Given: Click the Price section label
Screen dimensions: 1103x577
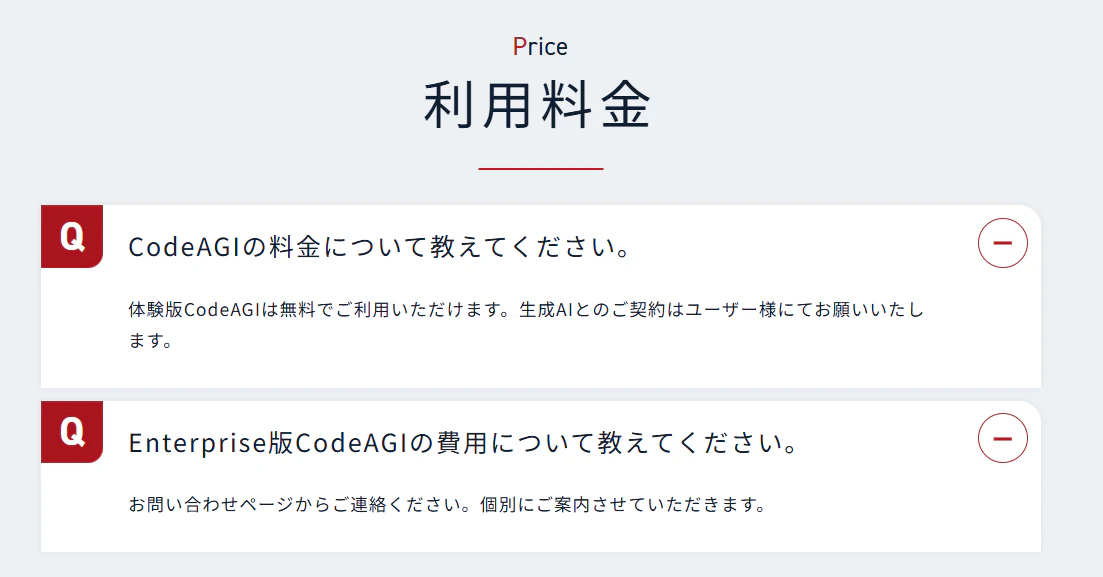Looking at the screenshot, I should coord(540,45).
